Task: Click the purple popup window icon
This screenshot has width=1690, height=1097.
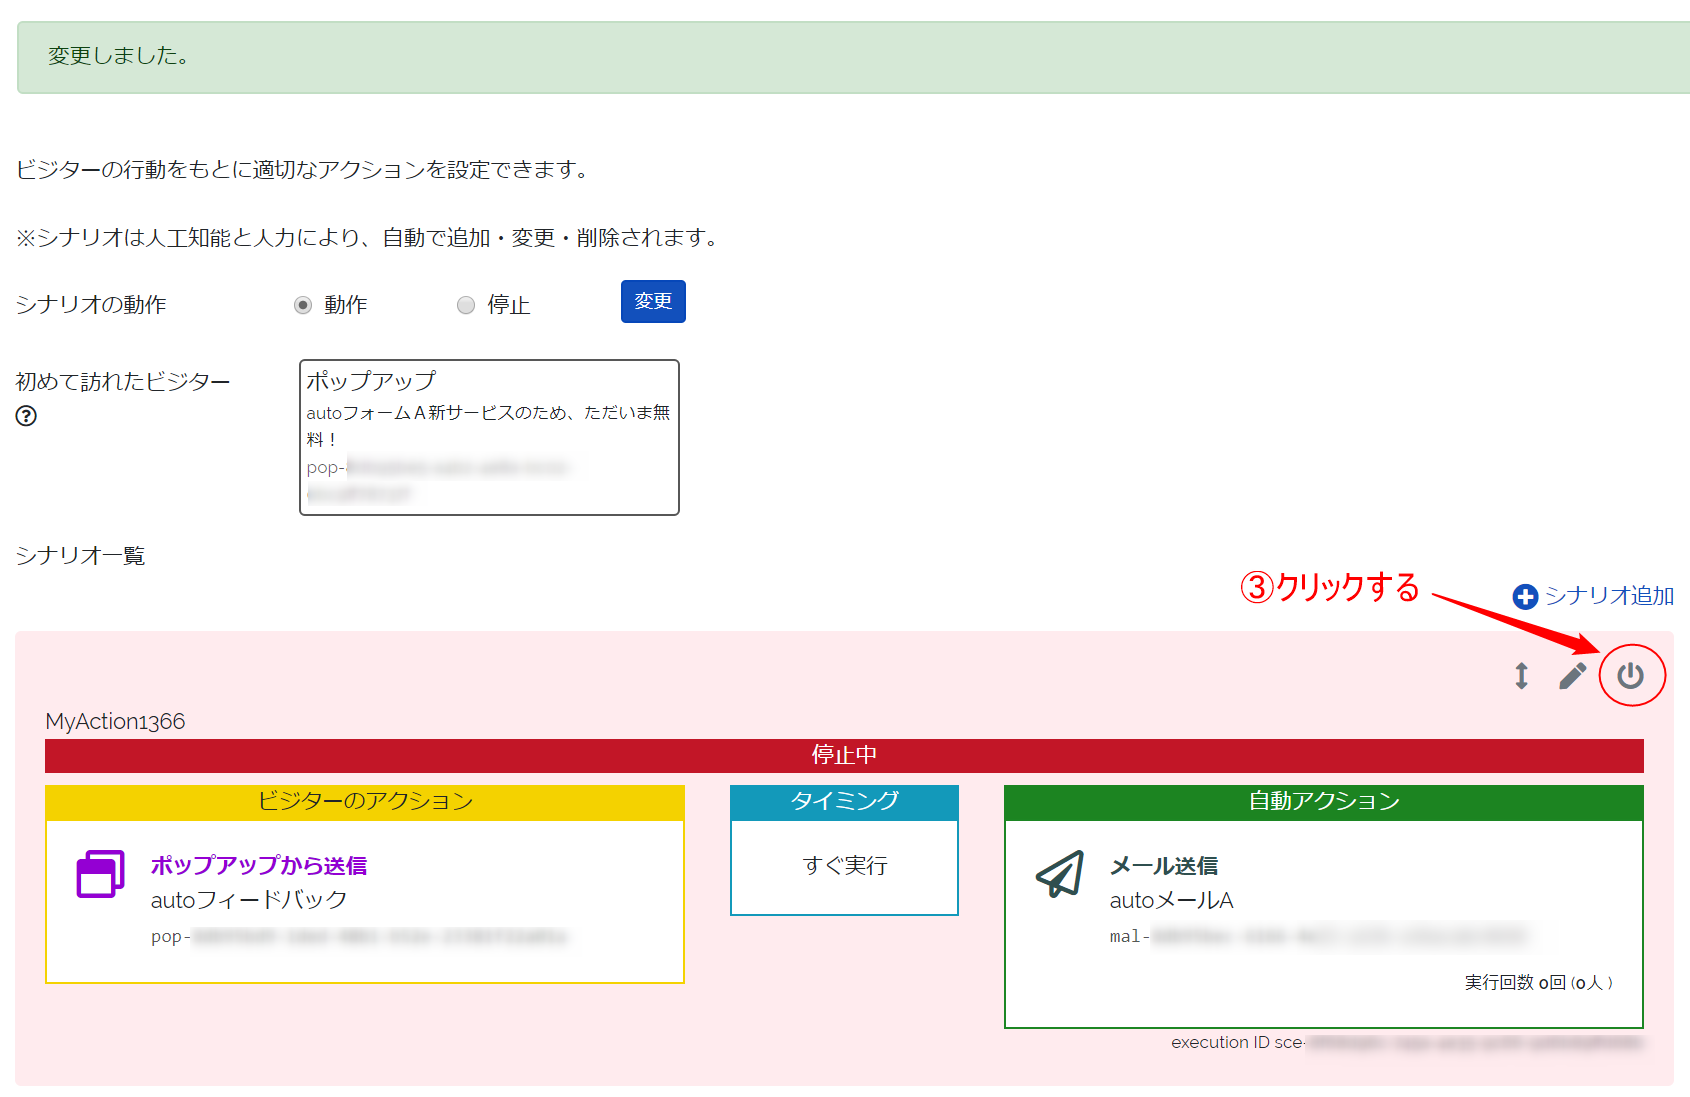Action: coord(101,874)
